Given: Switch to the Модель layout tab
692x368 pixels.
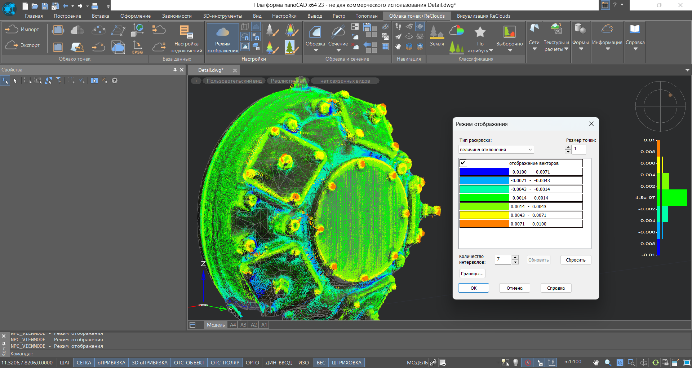Looking at the screenshot, I should 216,325.
